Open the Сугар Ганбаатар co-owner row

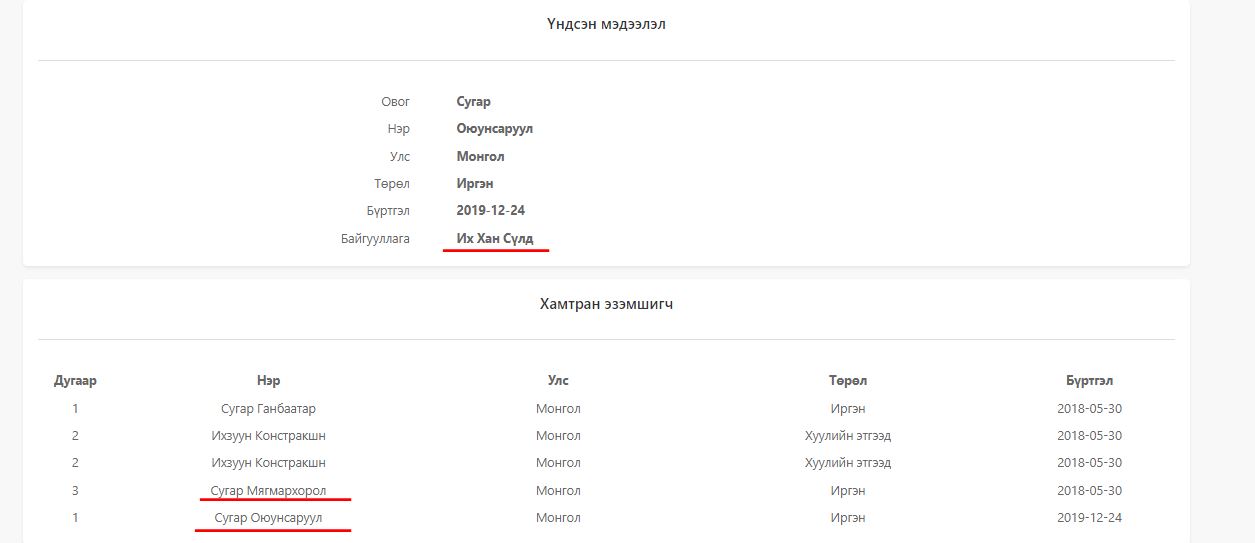tap(268, 409)
